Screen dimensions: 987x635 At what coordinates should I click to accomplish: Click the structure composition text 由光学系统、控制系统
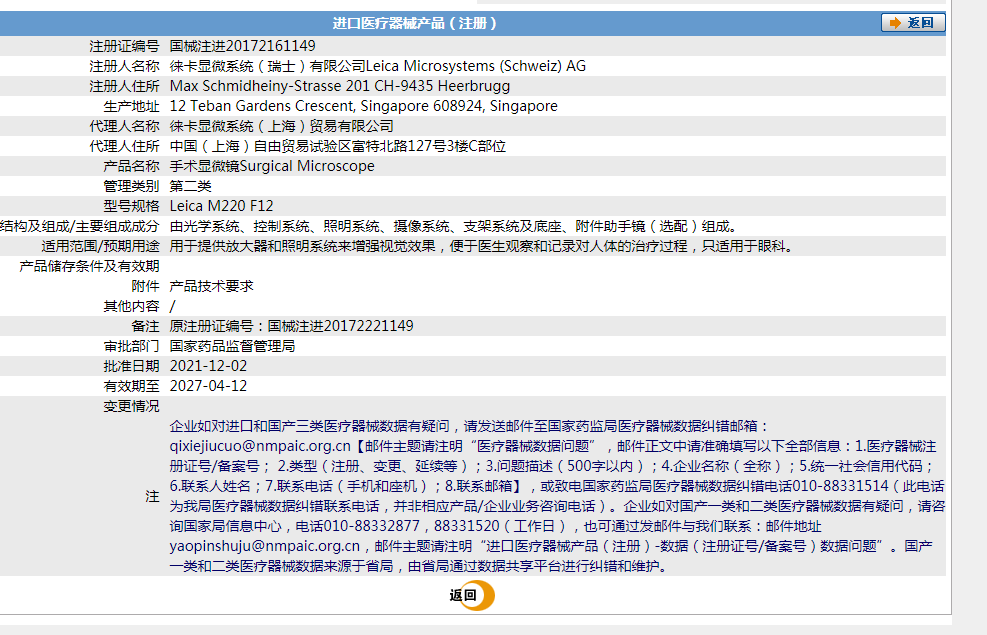point(239,227)
